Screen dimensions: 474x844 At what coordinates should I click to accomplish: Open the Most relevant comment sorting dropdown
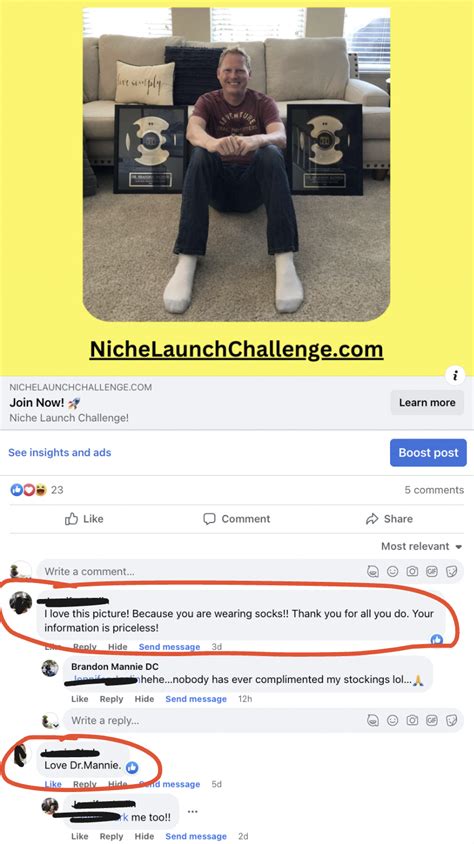point(422,546)
